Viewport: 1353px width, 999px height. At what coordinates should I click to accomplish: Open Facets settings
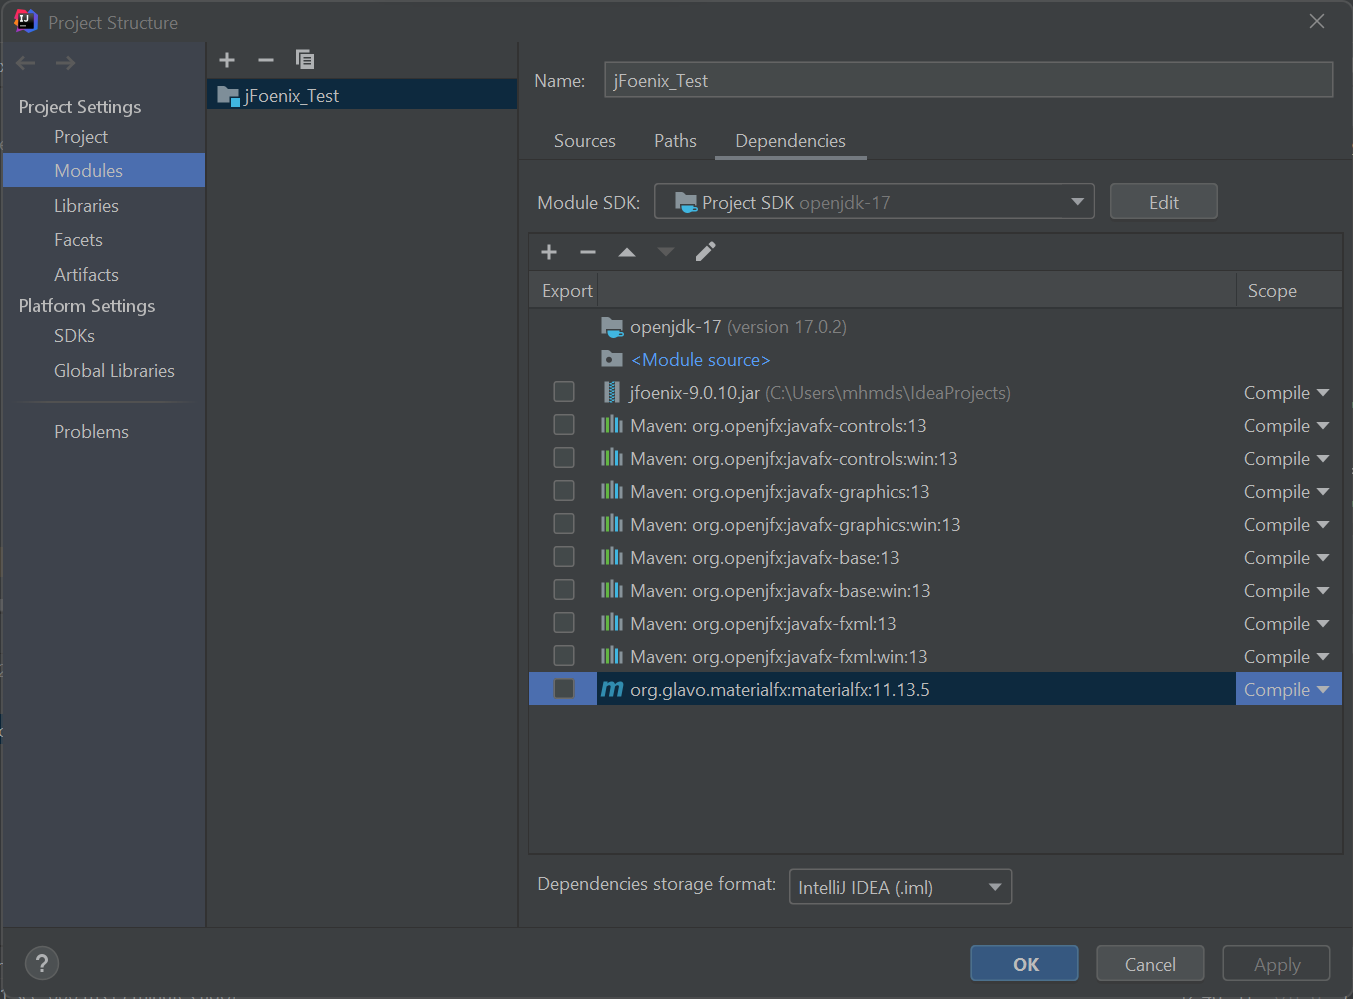pyautogui.click(x=78, y=240)
